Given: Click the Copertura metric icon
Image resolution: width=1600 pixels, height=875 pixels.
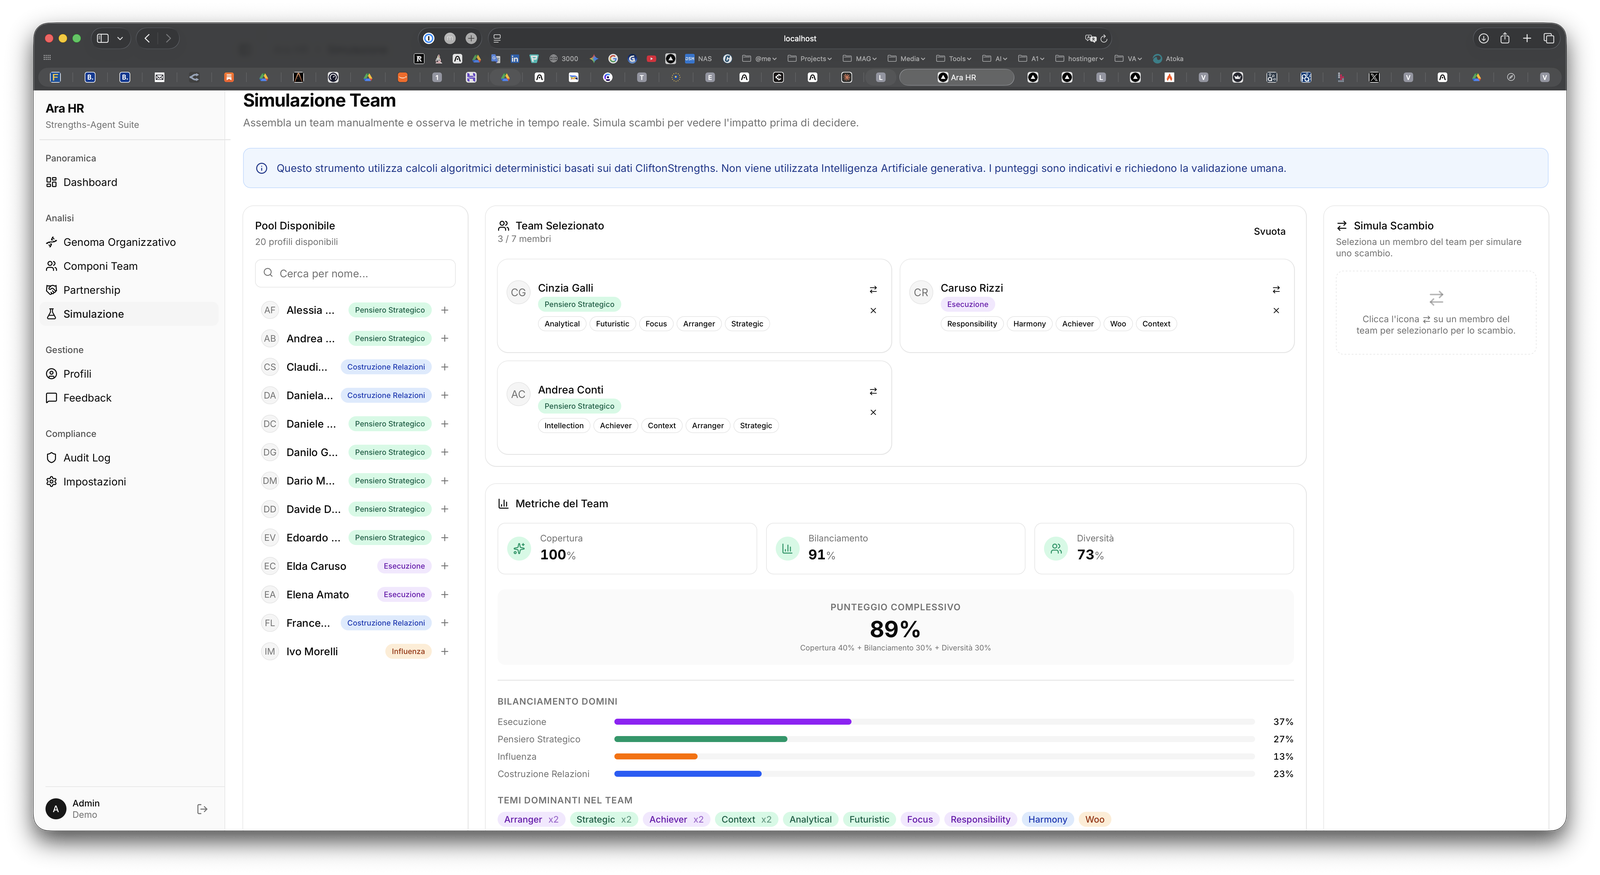Looking at the screenshot, I should tap(519, 548).
